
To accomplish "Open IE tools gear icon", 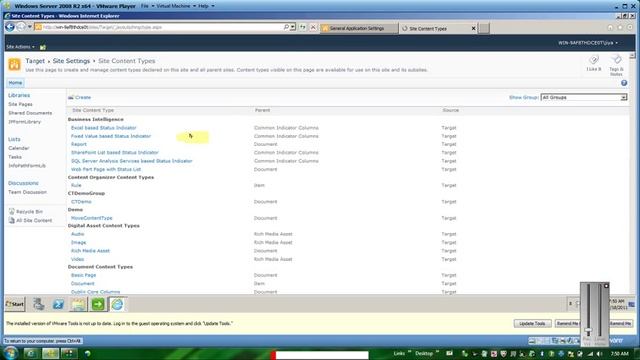I will (x=630, y=27).
